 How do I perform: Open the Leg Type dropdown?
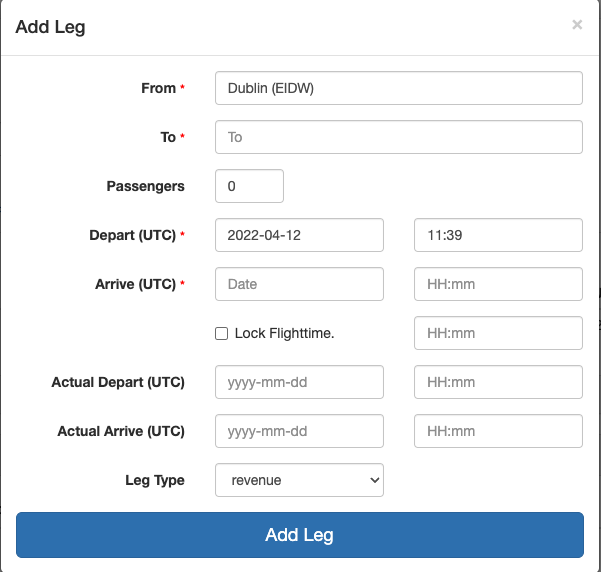pos(299,480)
